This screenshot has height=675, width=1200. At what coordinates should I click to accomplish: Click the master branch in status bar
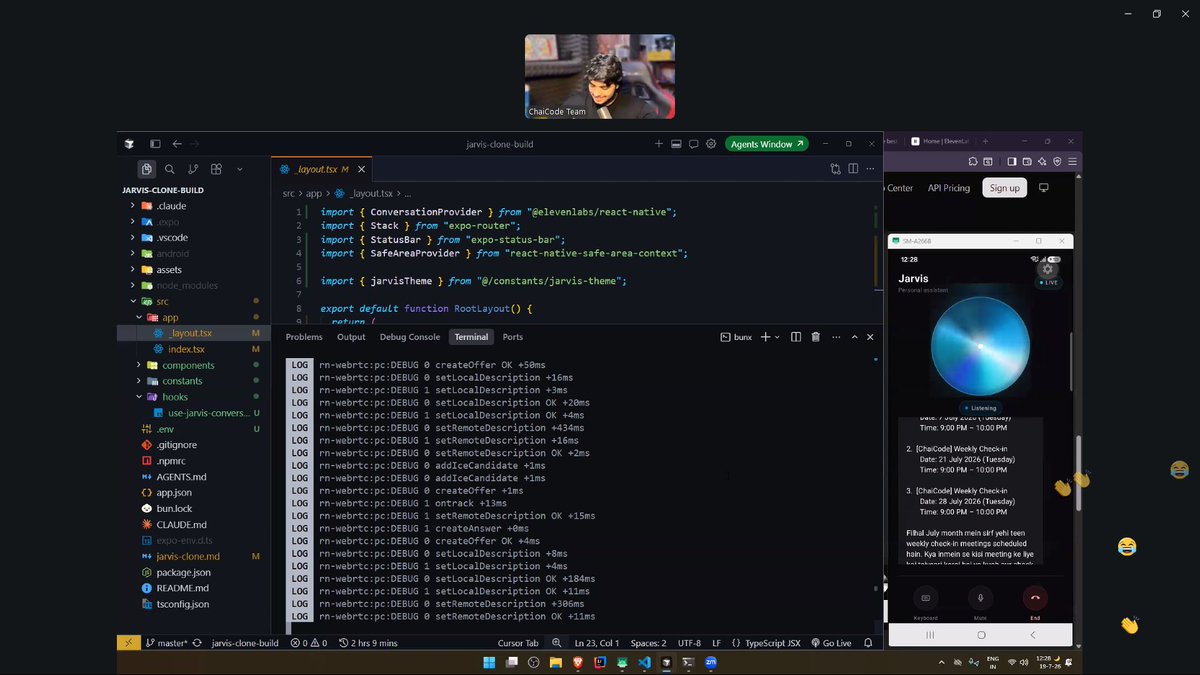(166, 643)
